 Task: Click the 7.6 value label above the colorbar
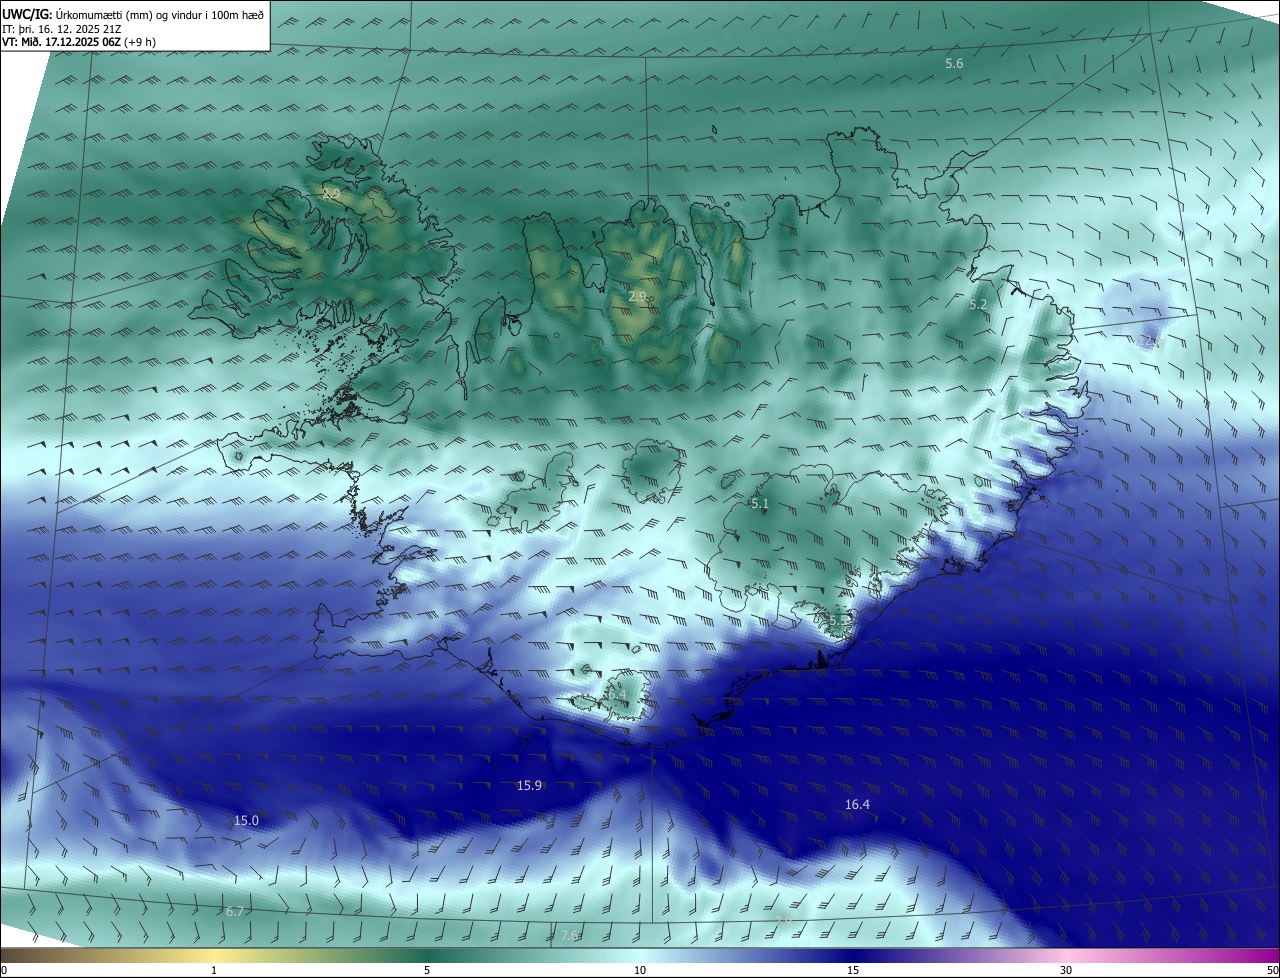point(569,936)
